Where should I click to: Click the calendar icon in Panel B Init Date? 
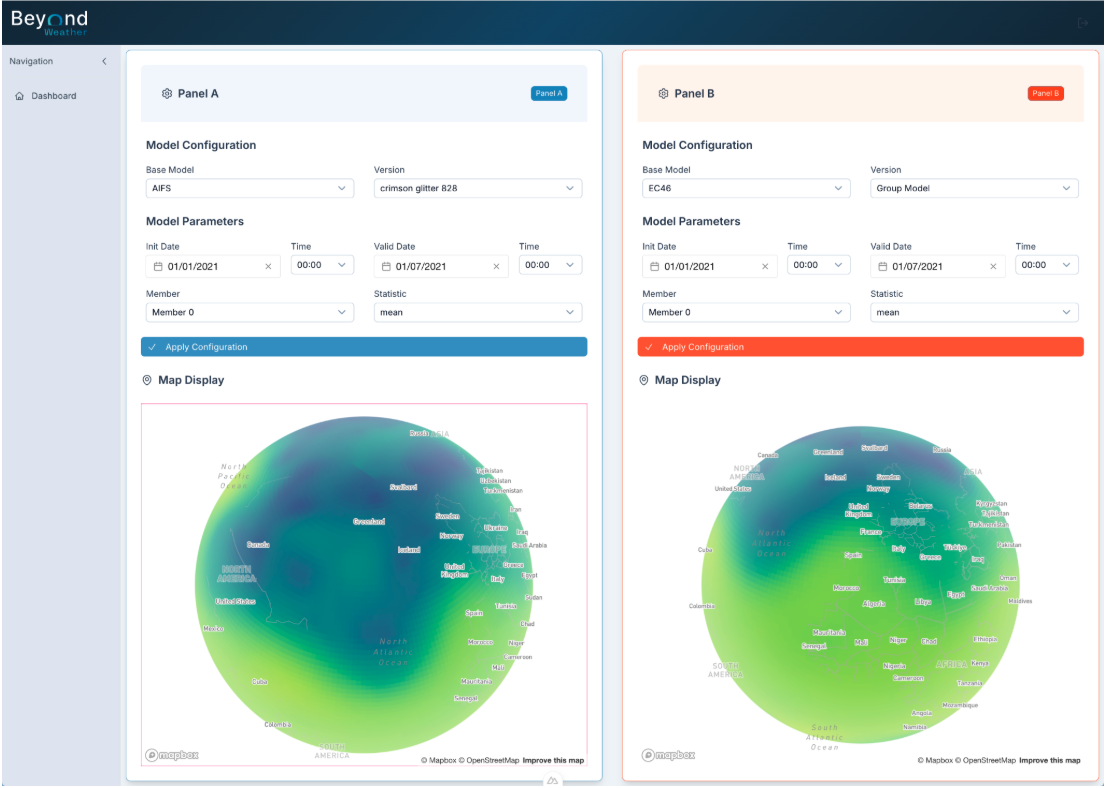pyautogui.click(x=655, y=267)
